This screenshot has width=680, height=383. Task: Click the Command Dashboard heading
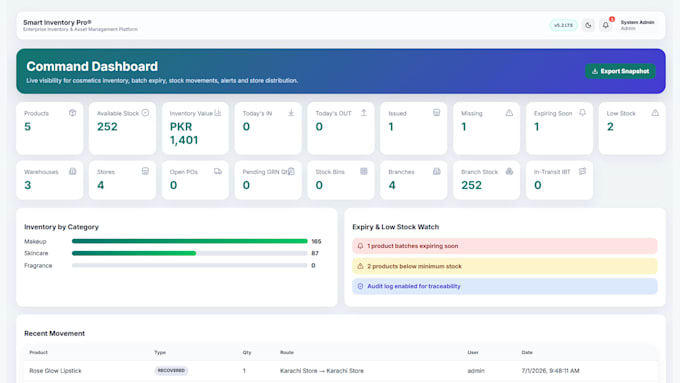(92, 66)
